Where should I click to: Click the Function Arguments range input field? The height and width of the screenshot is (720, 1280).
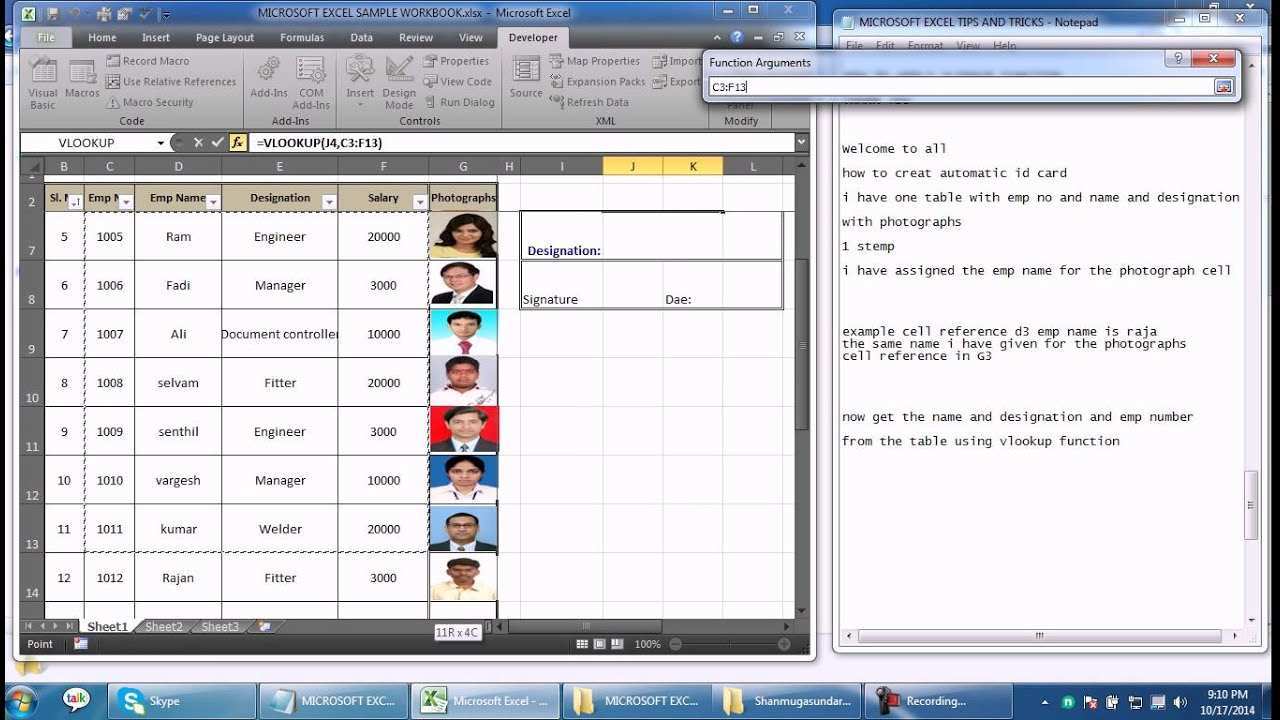point(960,87)
